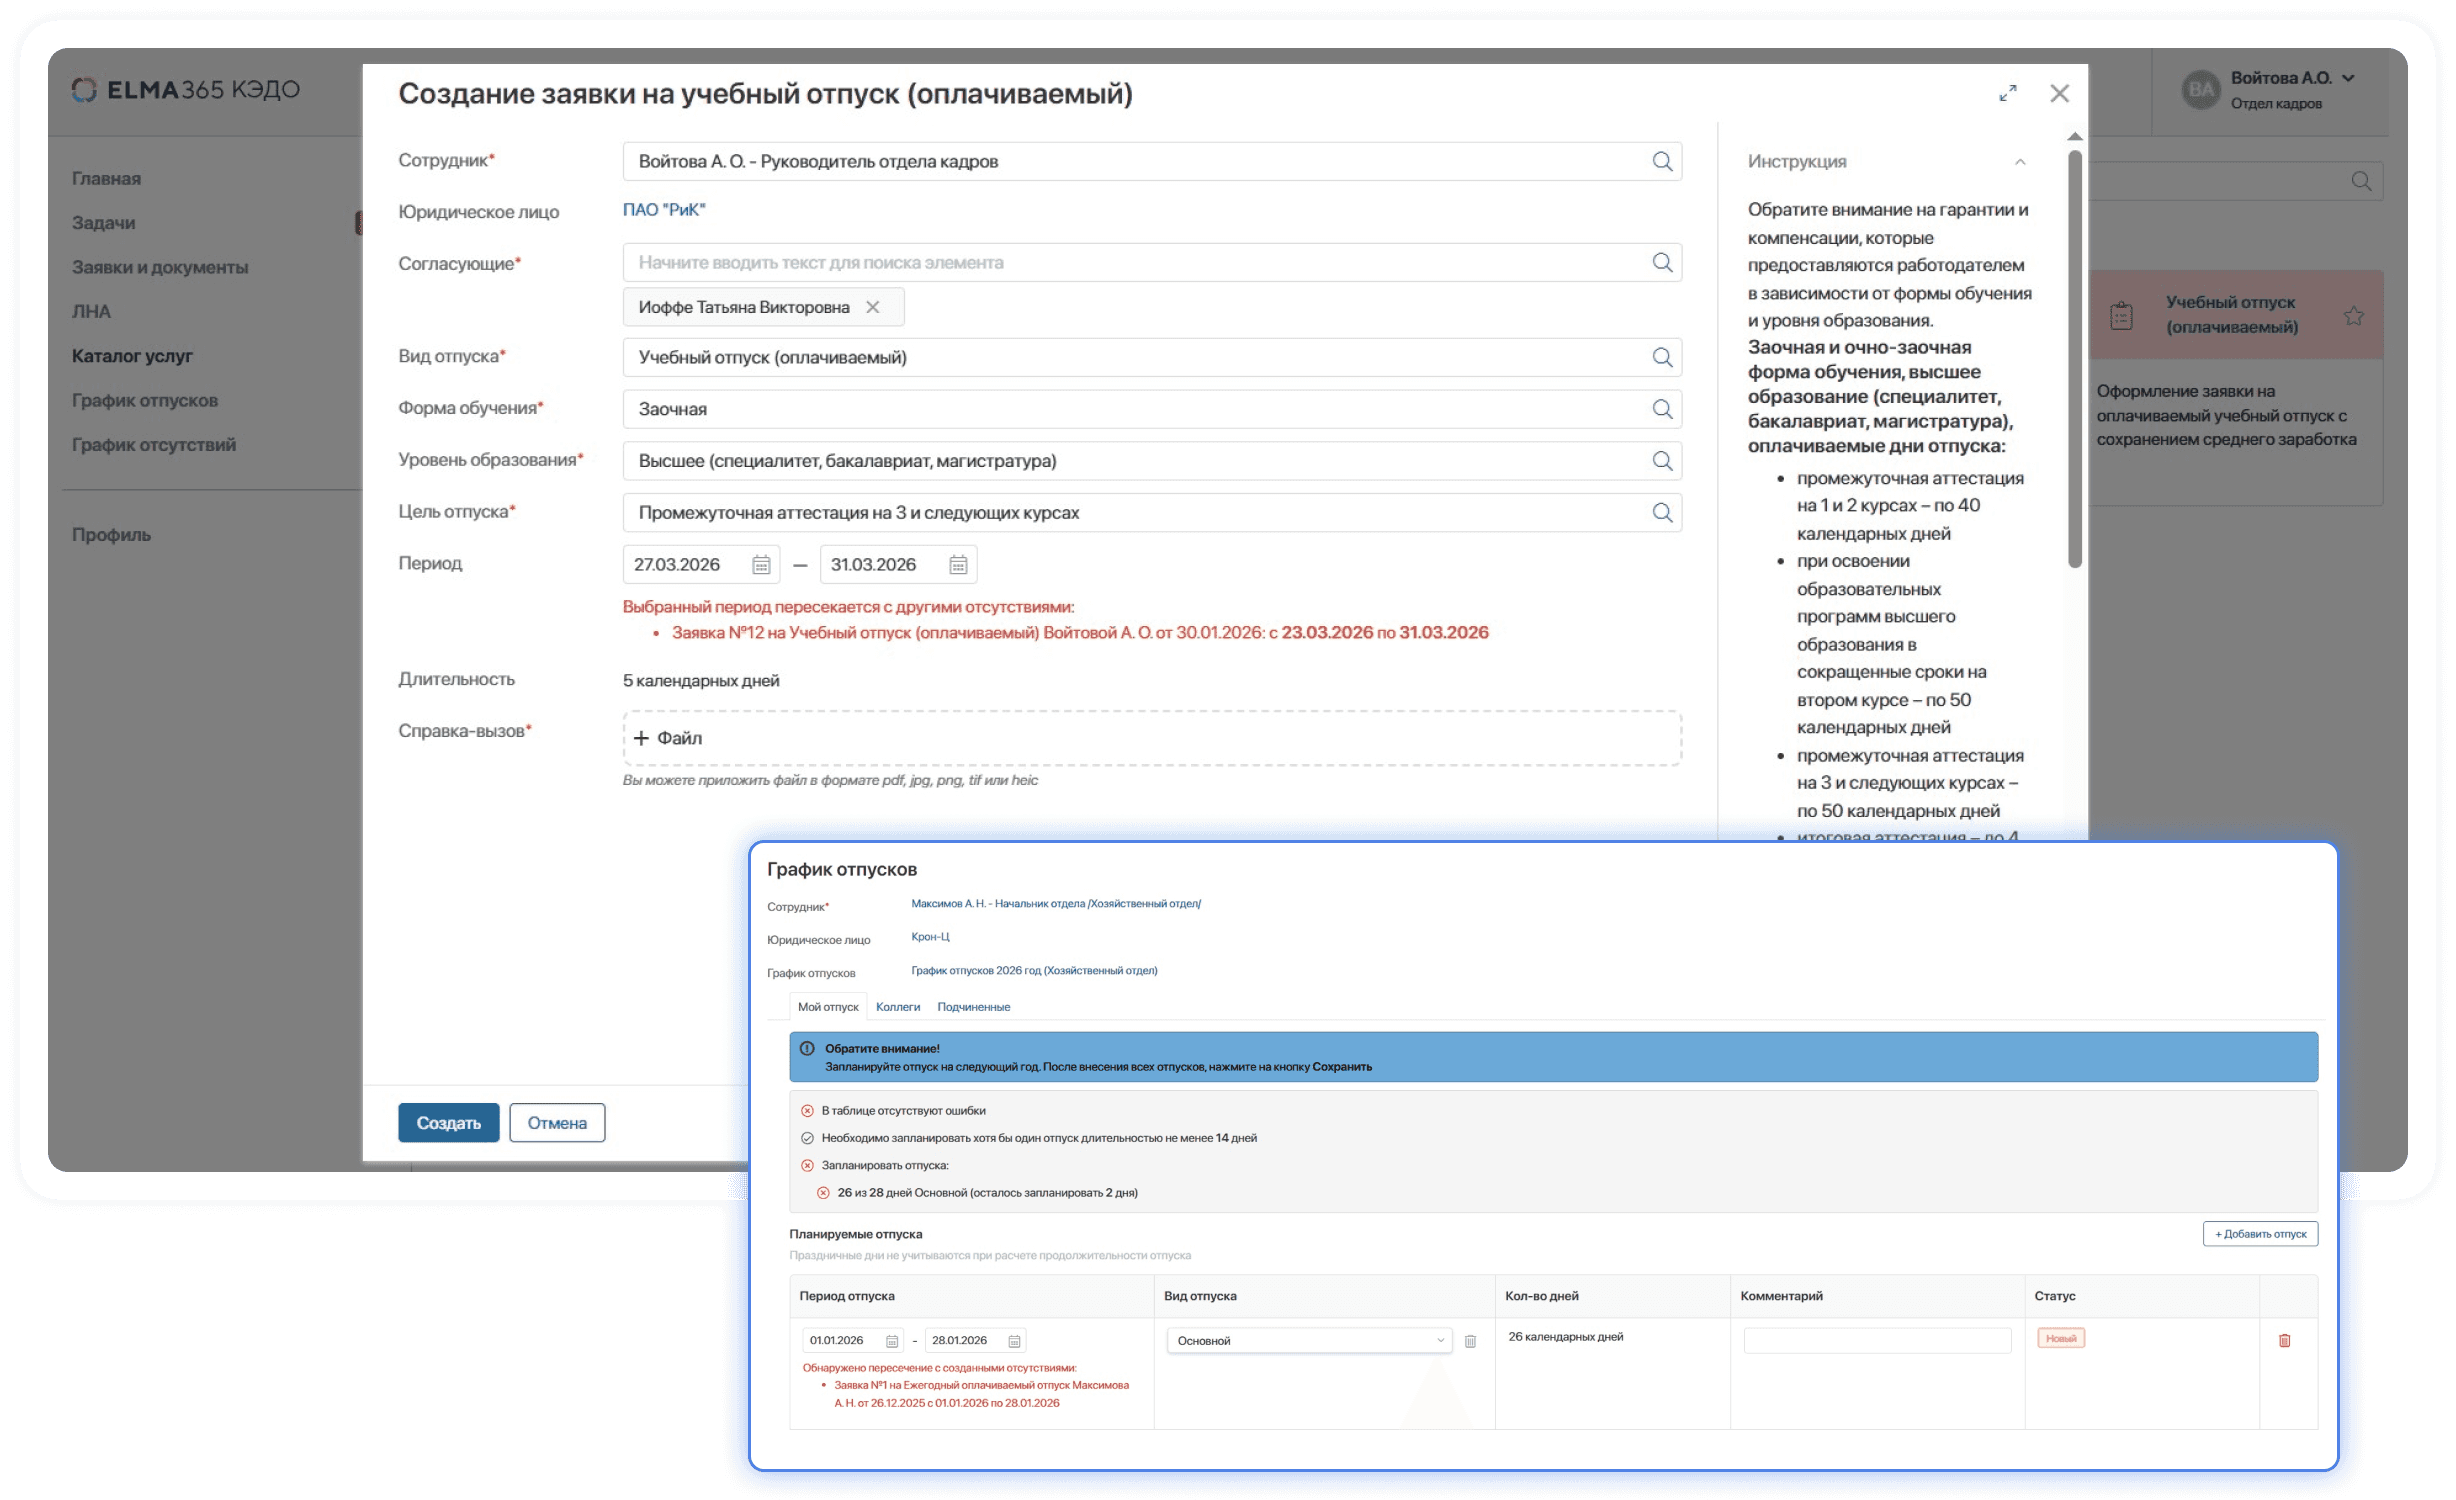The width and height of the screenshot is (2456, 1500).
Task: Remove approver Иоффе Татьяна Викторовна
Action: [873, 307]
